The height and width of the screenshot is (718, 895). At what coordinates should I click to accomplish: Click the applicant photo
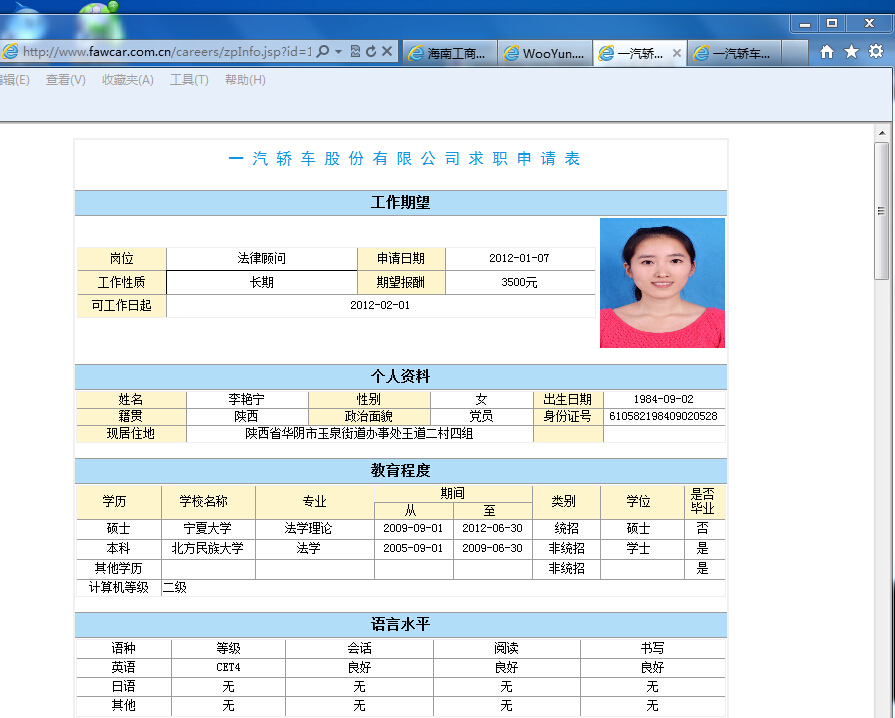pos(662,283)
